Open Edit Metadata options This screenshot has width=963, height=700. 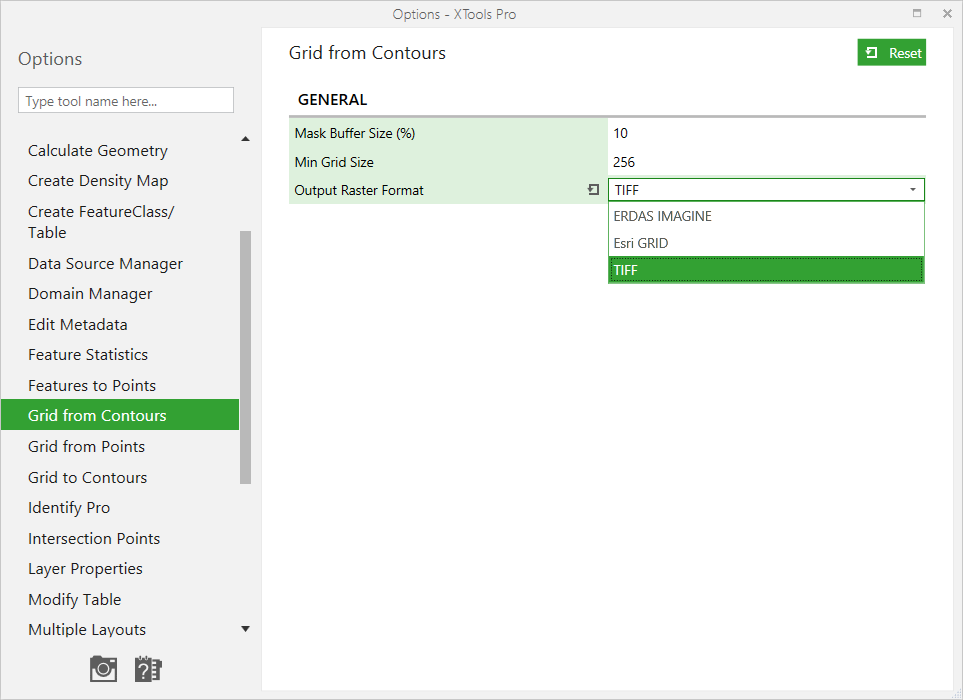point(77,324)
